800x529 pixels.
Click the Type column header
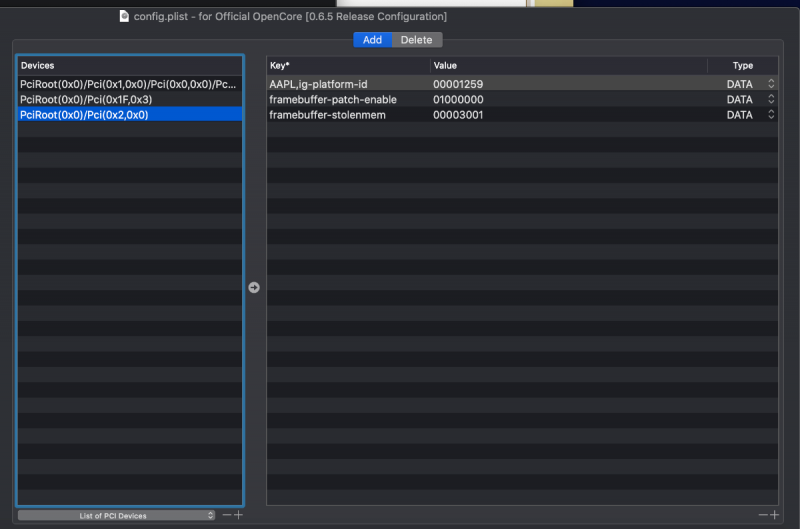743,65
